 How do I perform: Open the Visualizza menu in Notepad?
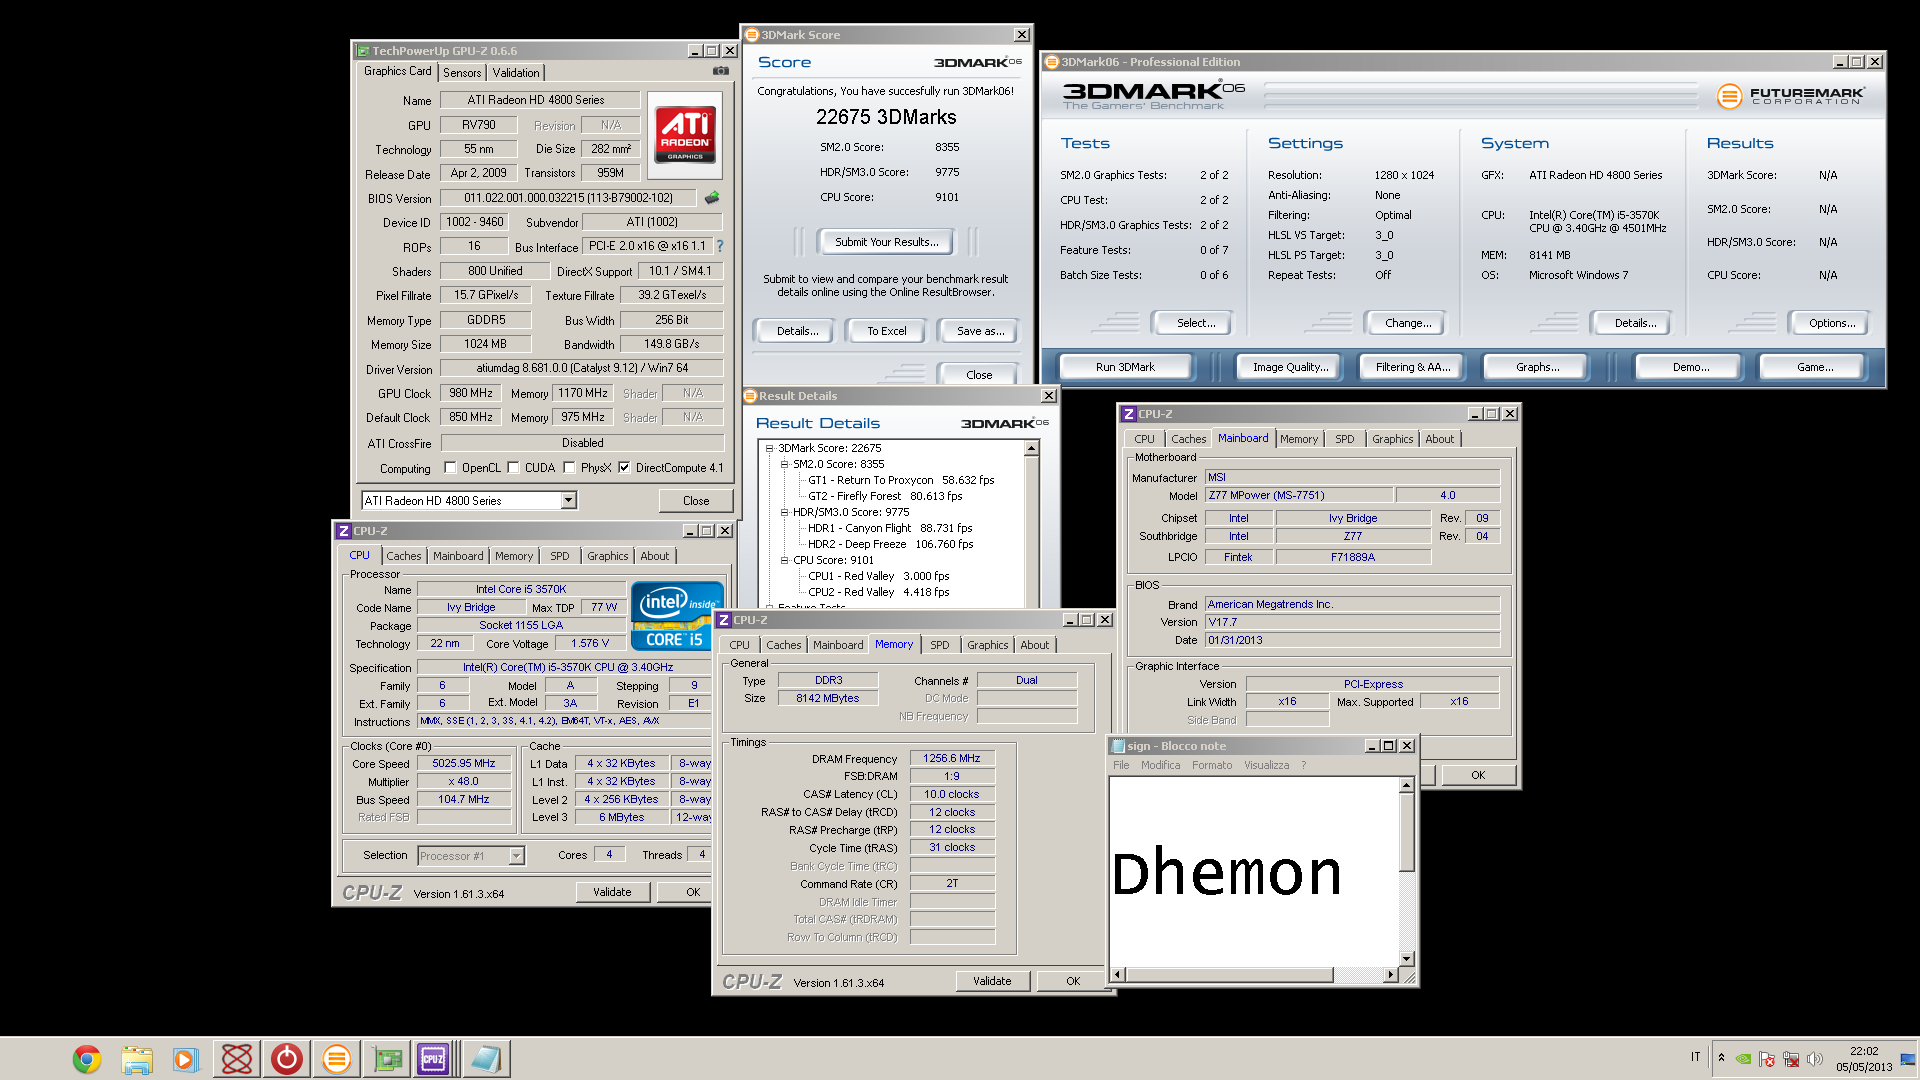click(1266, 765)
